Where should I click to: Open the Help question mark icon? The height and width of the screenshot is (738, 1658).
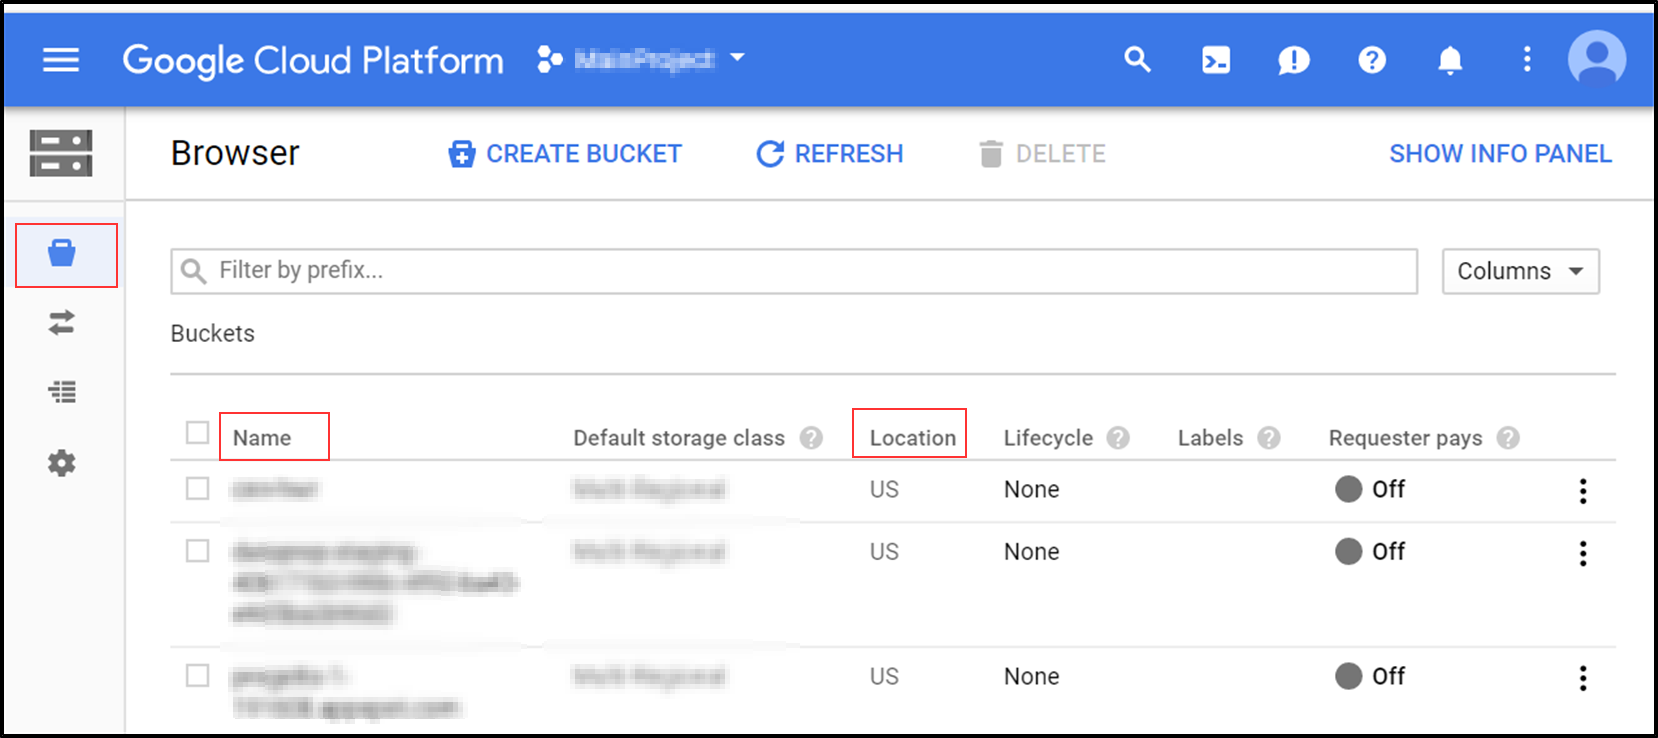1372,60
